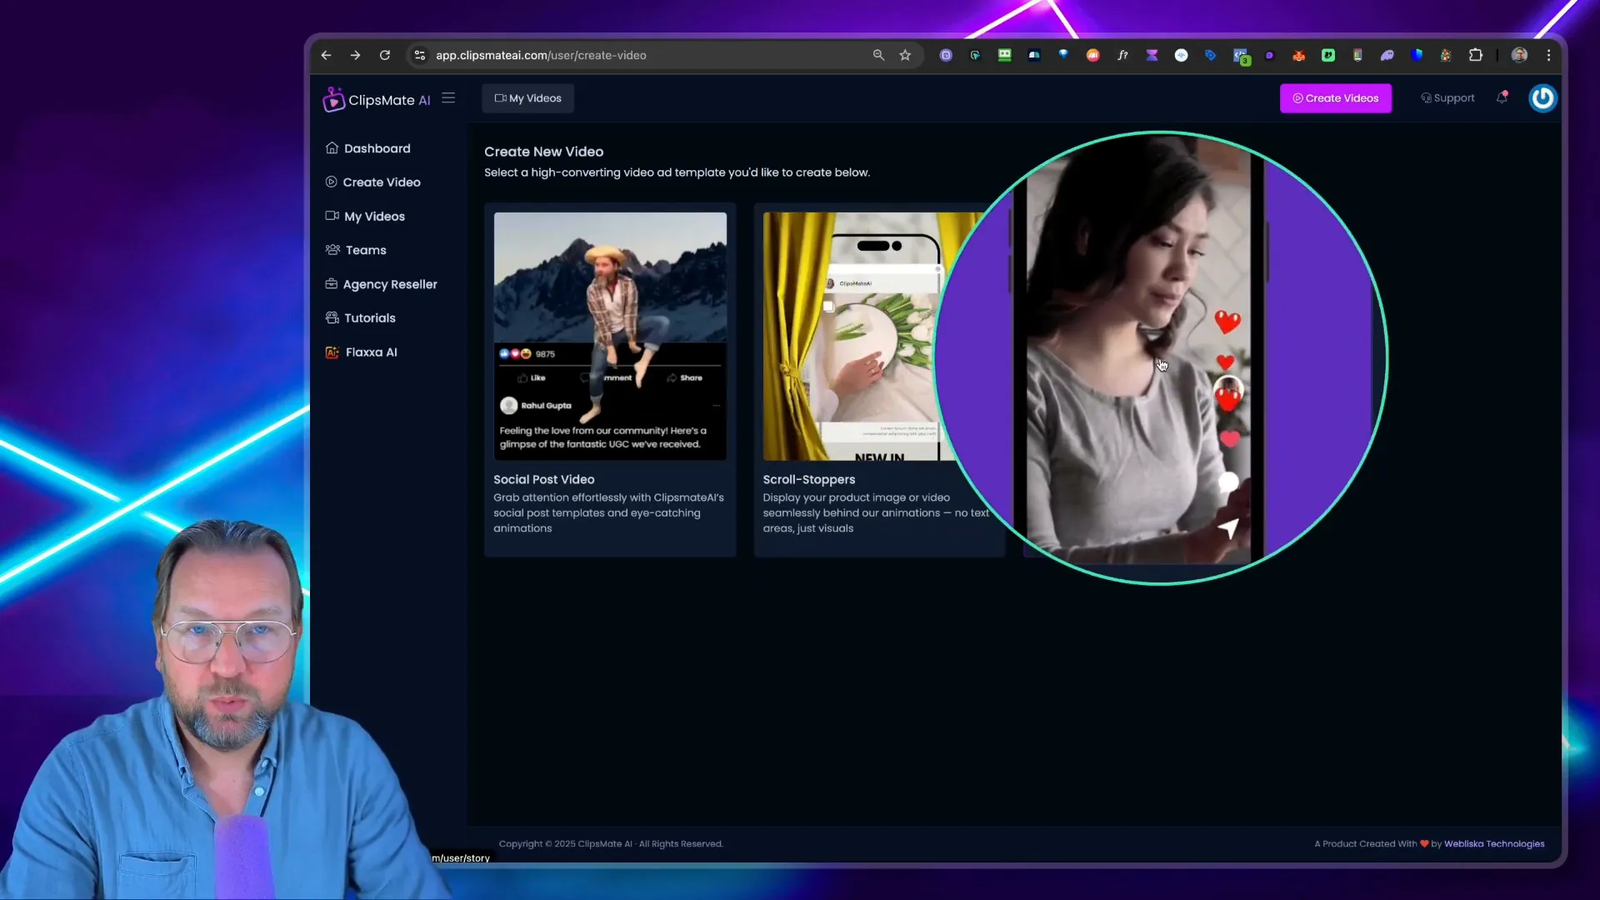The width and height of the screenshot is (1600, 900).
Task: Open notifications bell icon
Action: tap(1502, 97)
